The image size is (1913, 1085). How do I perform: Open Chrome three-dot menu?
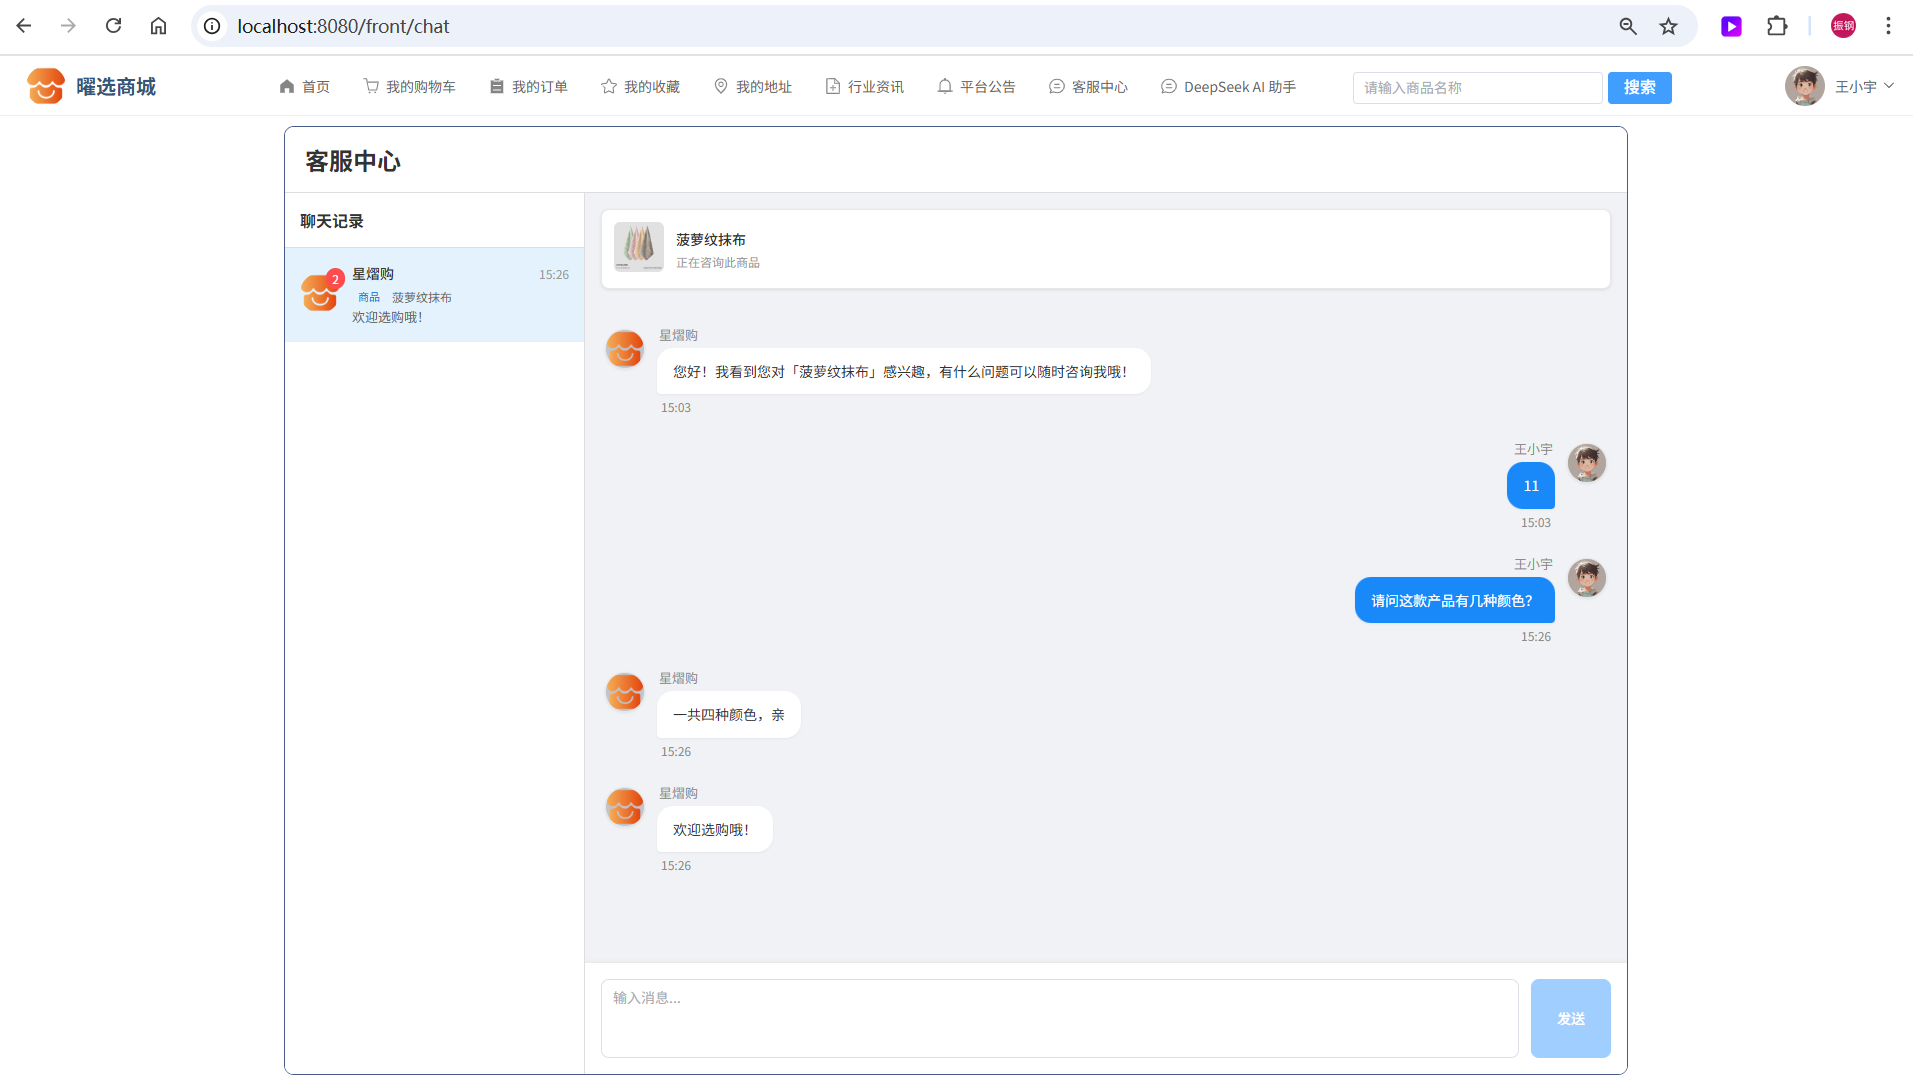(1888, 26)
